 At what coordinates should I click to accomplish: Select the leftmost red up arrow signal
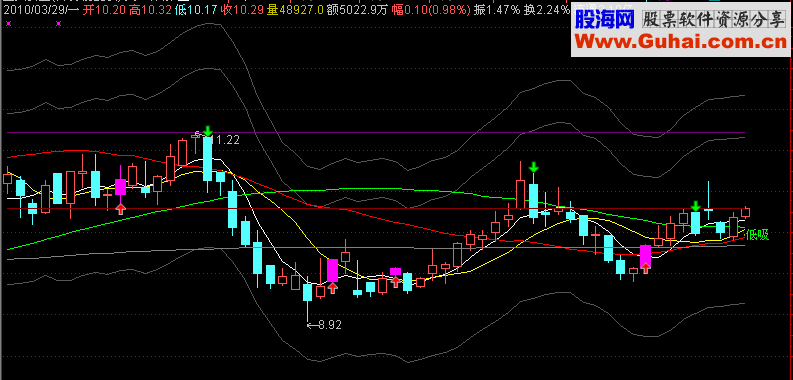[x=120, y=208]
